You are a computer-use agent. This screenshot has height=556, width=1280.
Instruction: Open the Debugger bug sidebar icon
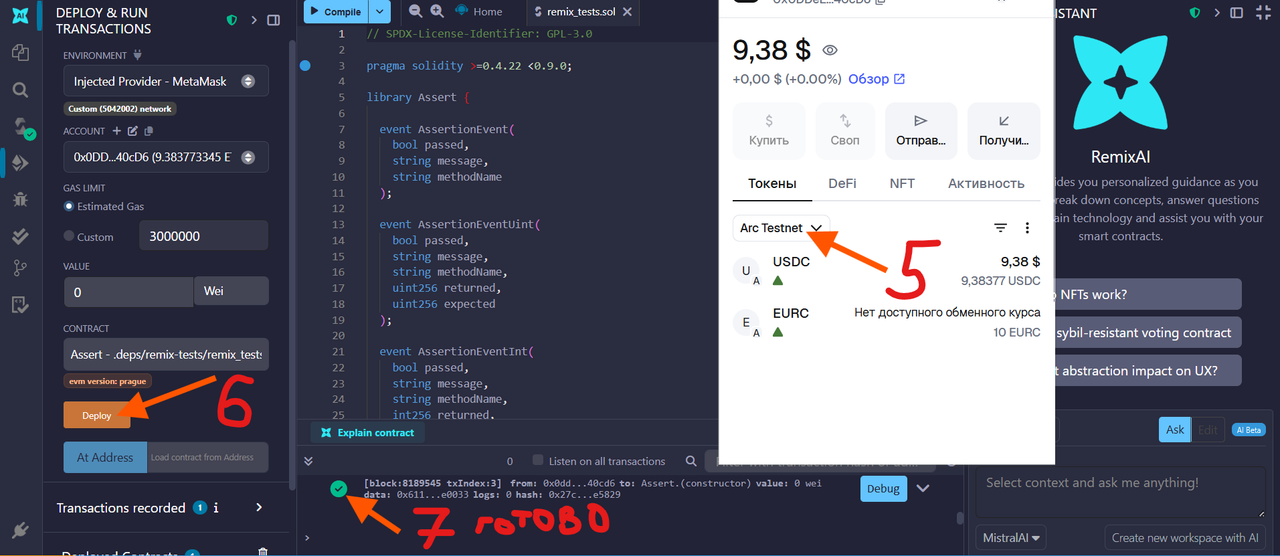tap(20, 199)
